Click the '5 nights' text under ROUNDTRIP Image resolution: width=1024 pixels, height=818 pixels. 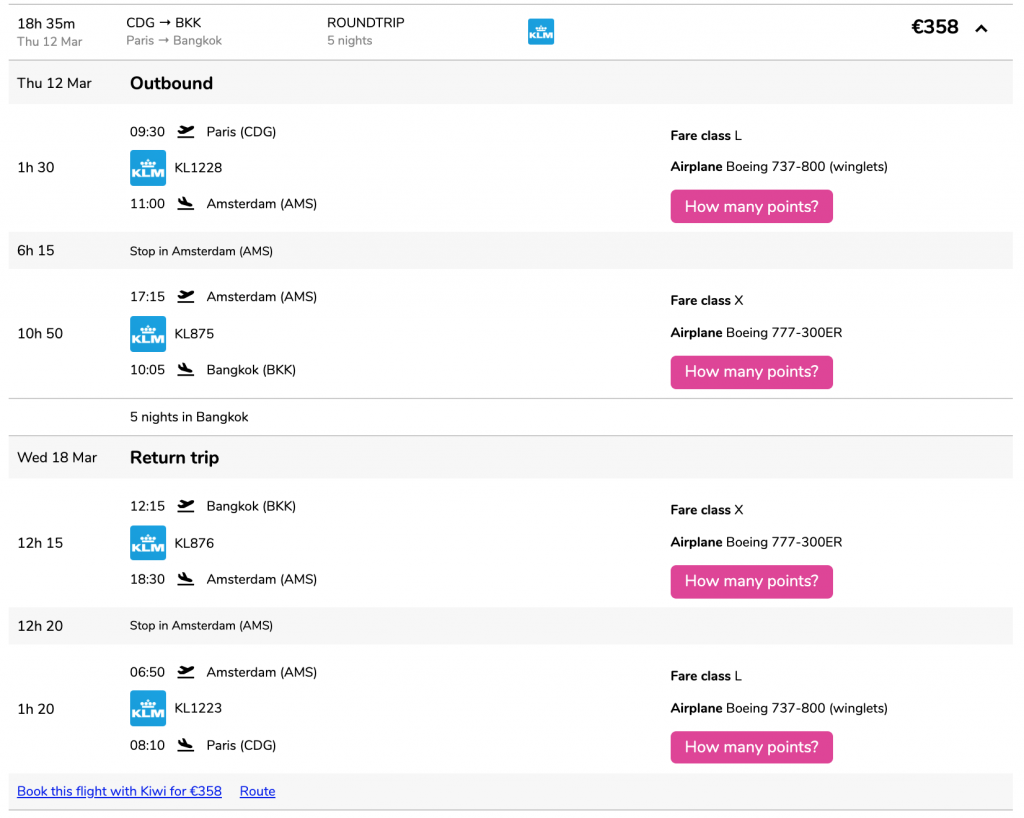pyautogui.click(x=349, y=40)
